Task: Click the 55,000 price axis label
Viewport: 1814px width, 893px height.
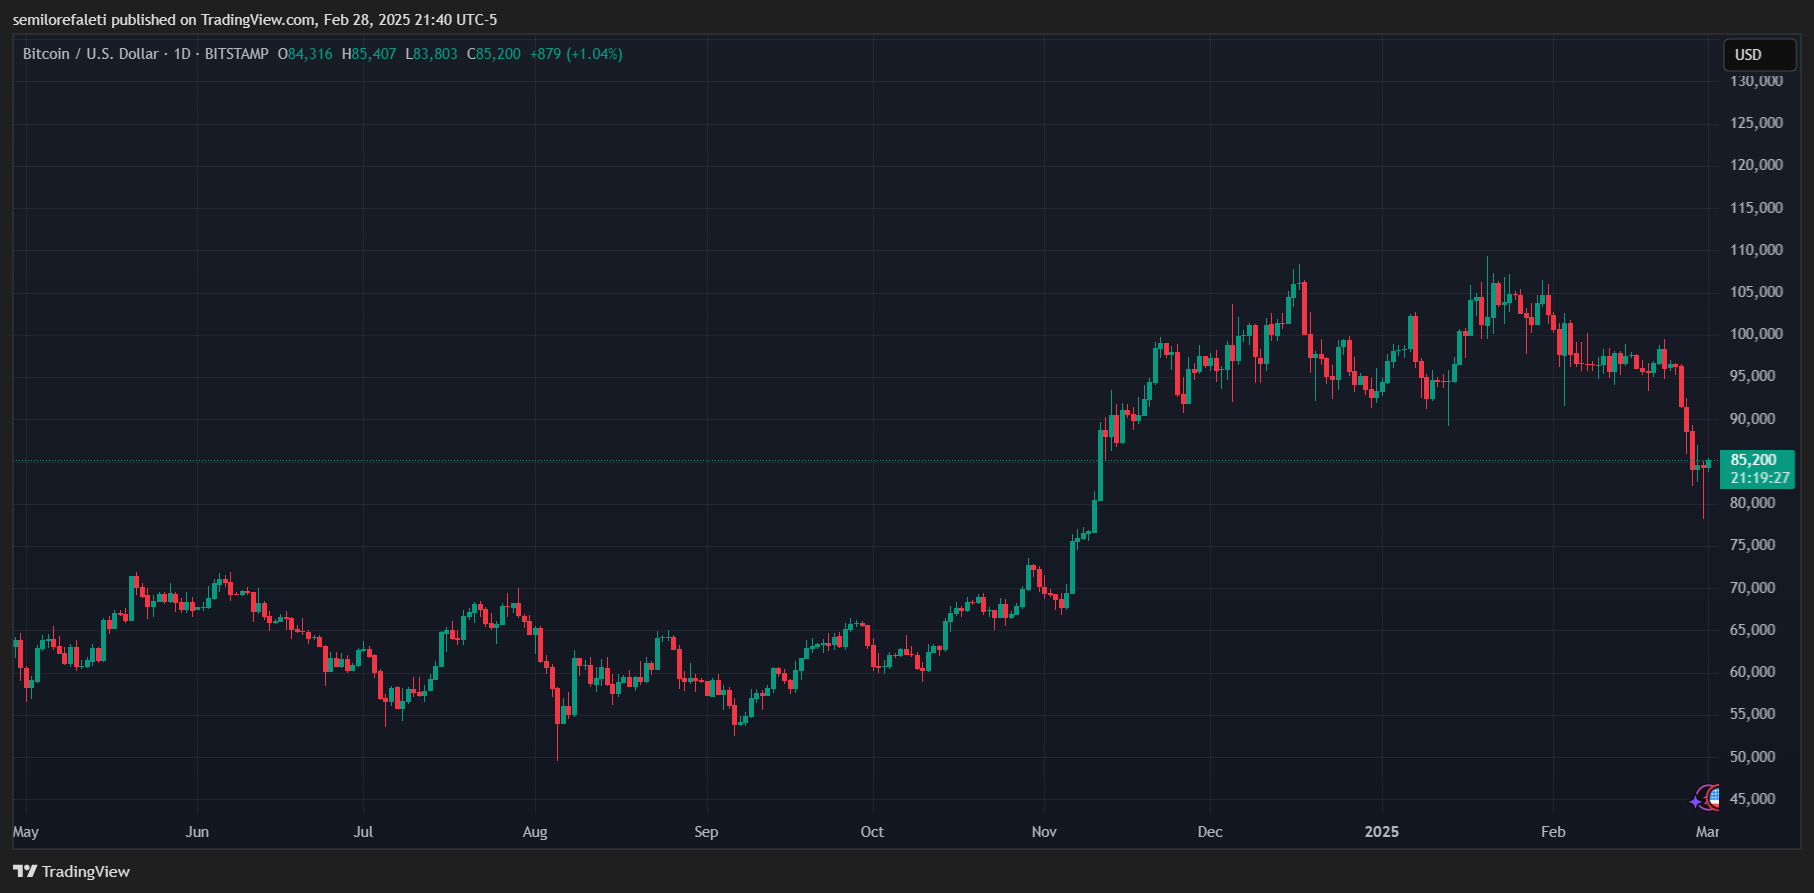Action: tap(1753, 714)
